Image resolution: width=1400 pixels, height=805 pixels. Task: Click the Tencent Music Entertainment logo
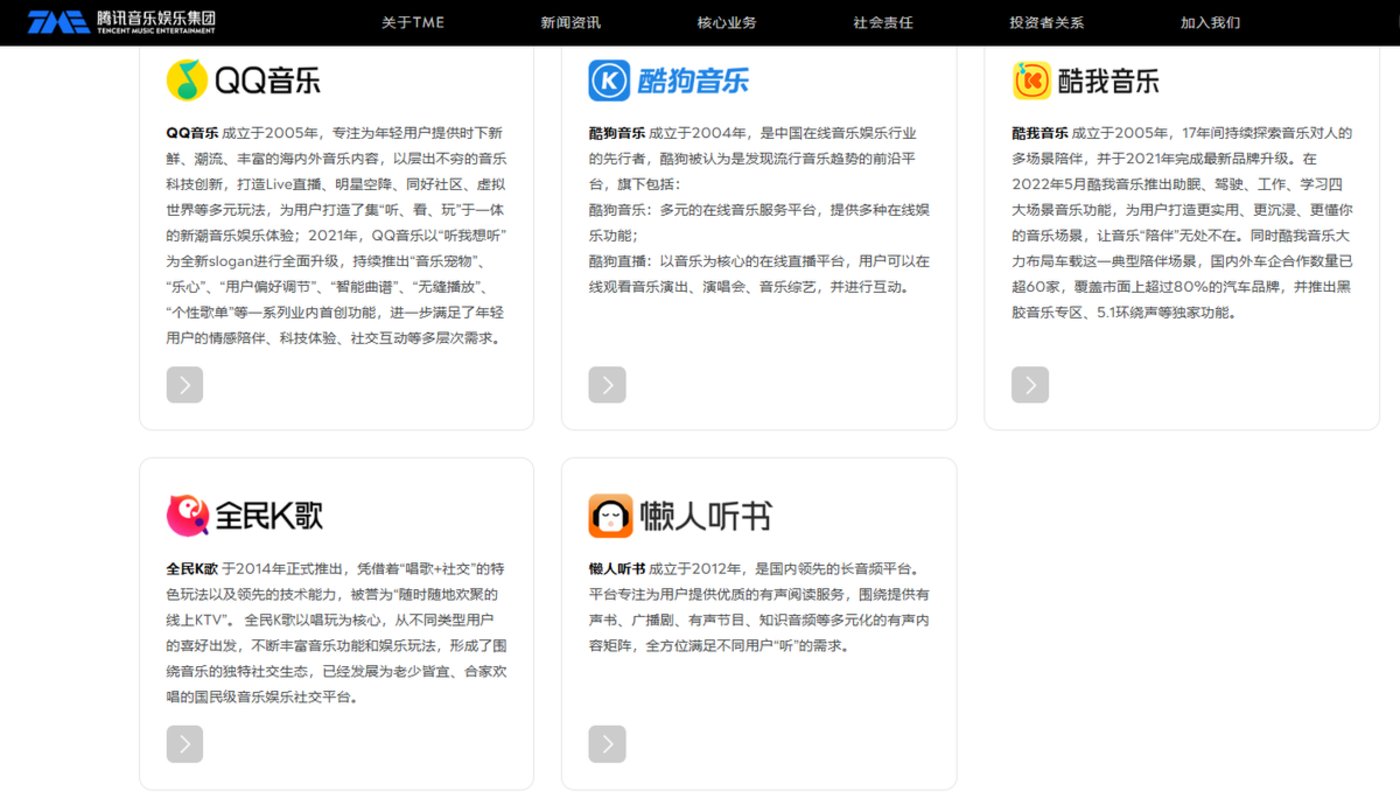click(121, 22)
